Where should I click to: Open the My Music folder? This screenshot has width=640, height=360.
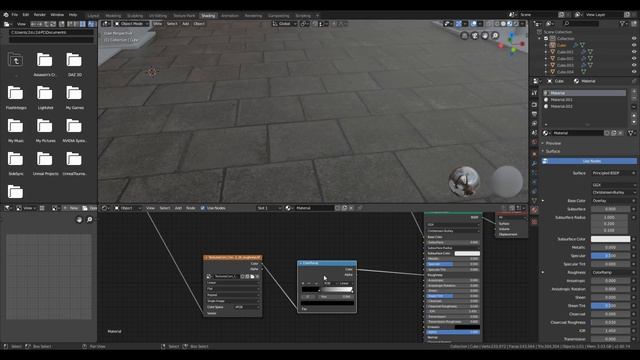(x=16, y=131)
